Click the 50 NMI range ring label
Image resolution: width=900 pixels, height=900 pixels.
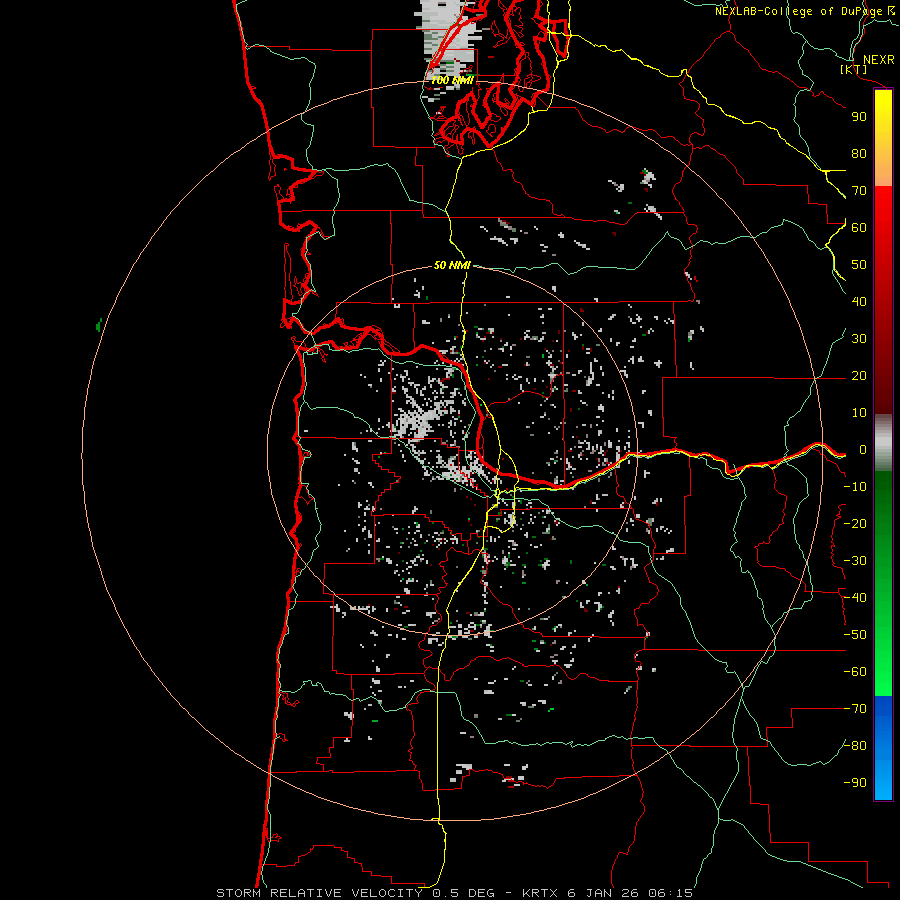click(452, 265)
